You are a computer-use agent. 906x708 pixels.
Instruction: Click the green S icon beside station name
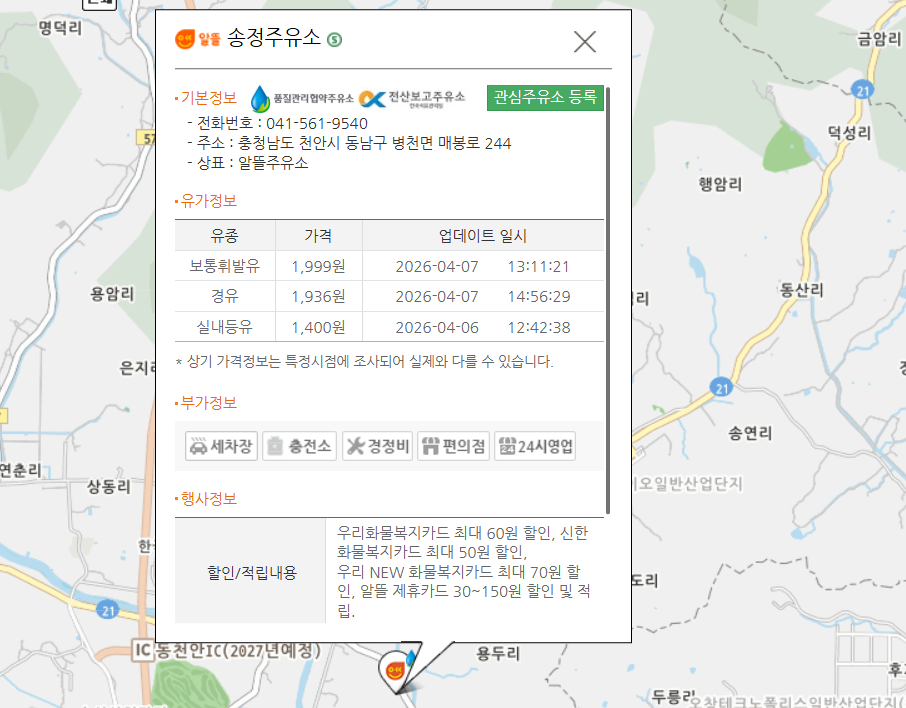pos(334,40)
